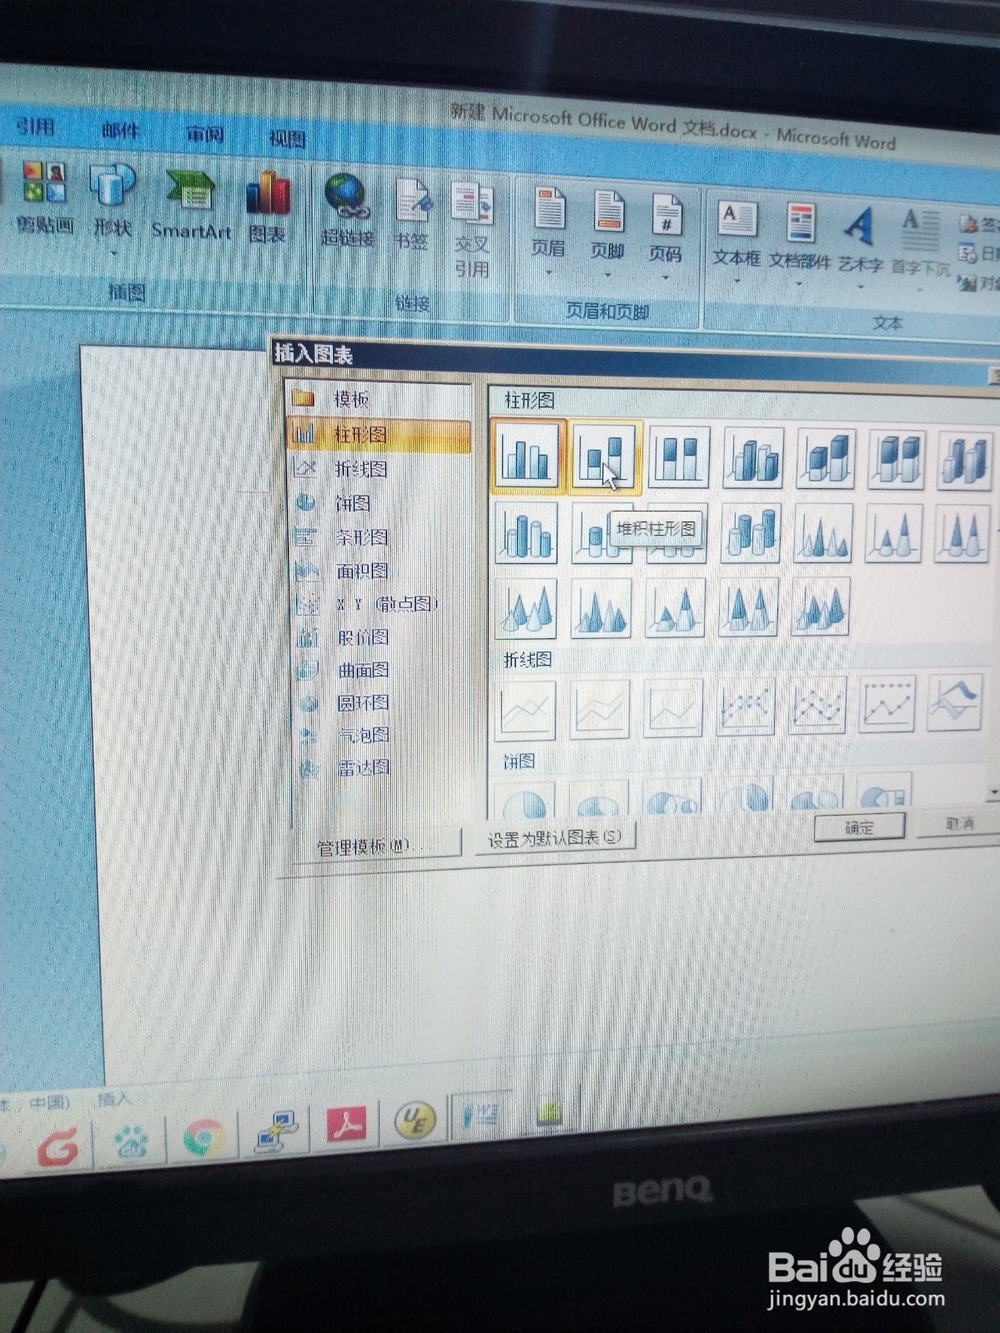1000x1333 pixels.
Task: Choose the clustered cylinder chart thumbnail
Action: point(526,532)
